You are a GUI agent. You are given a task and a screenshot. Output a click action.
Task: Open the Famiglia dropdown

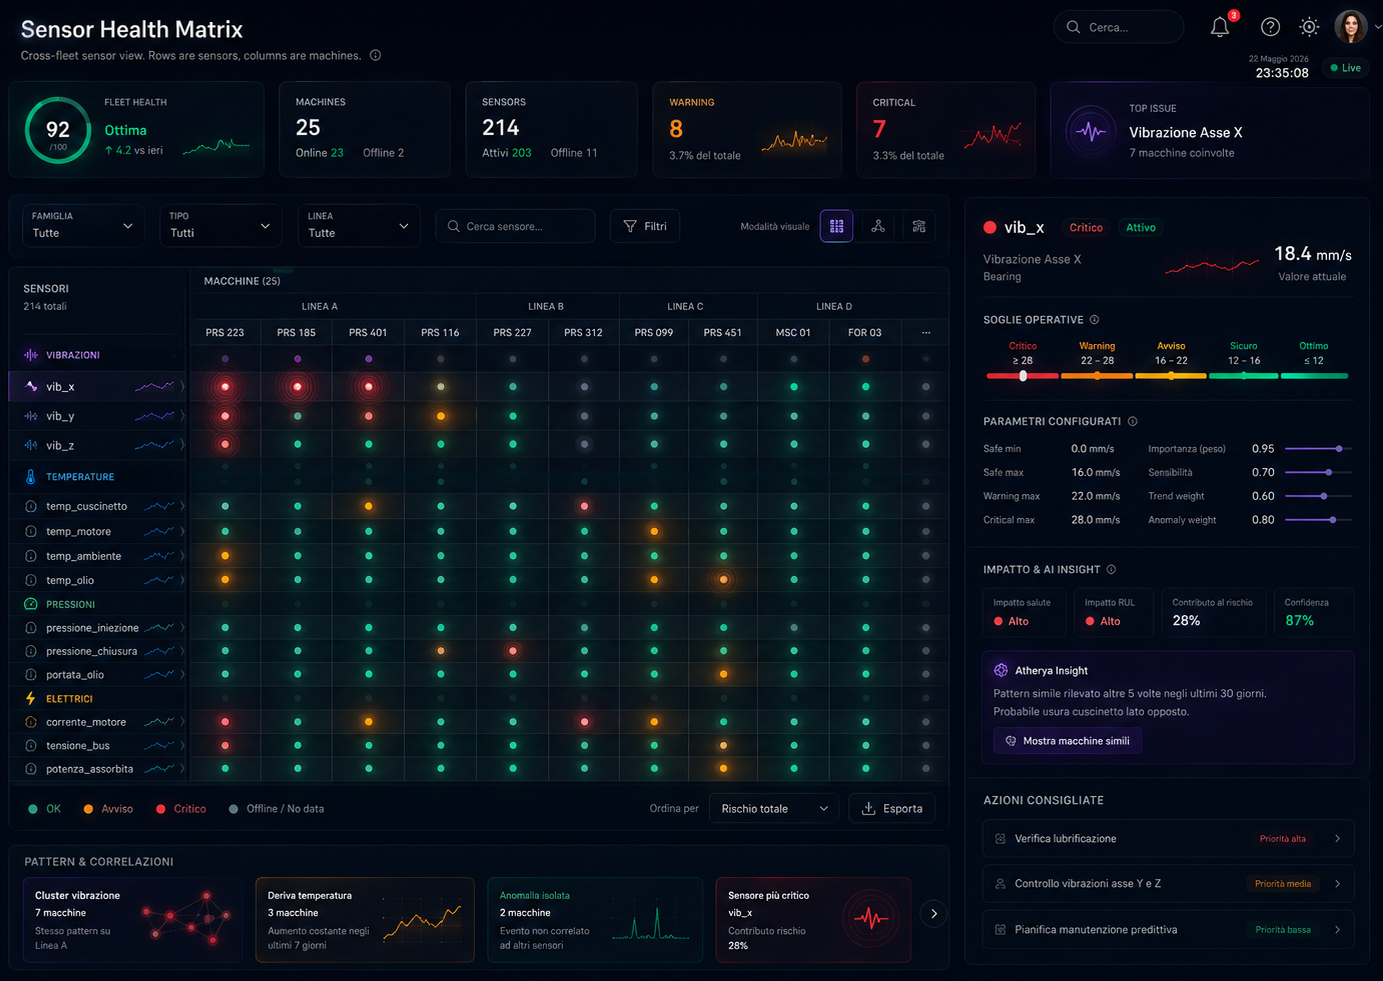click(x=83, y=225)
